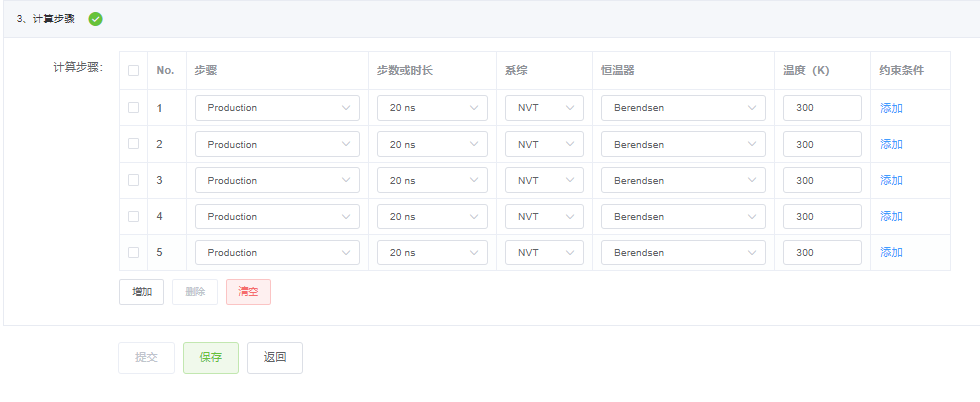
Task: Click the green checkmark status icon
Action: click(x=96, y=19)
